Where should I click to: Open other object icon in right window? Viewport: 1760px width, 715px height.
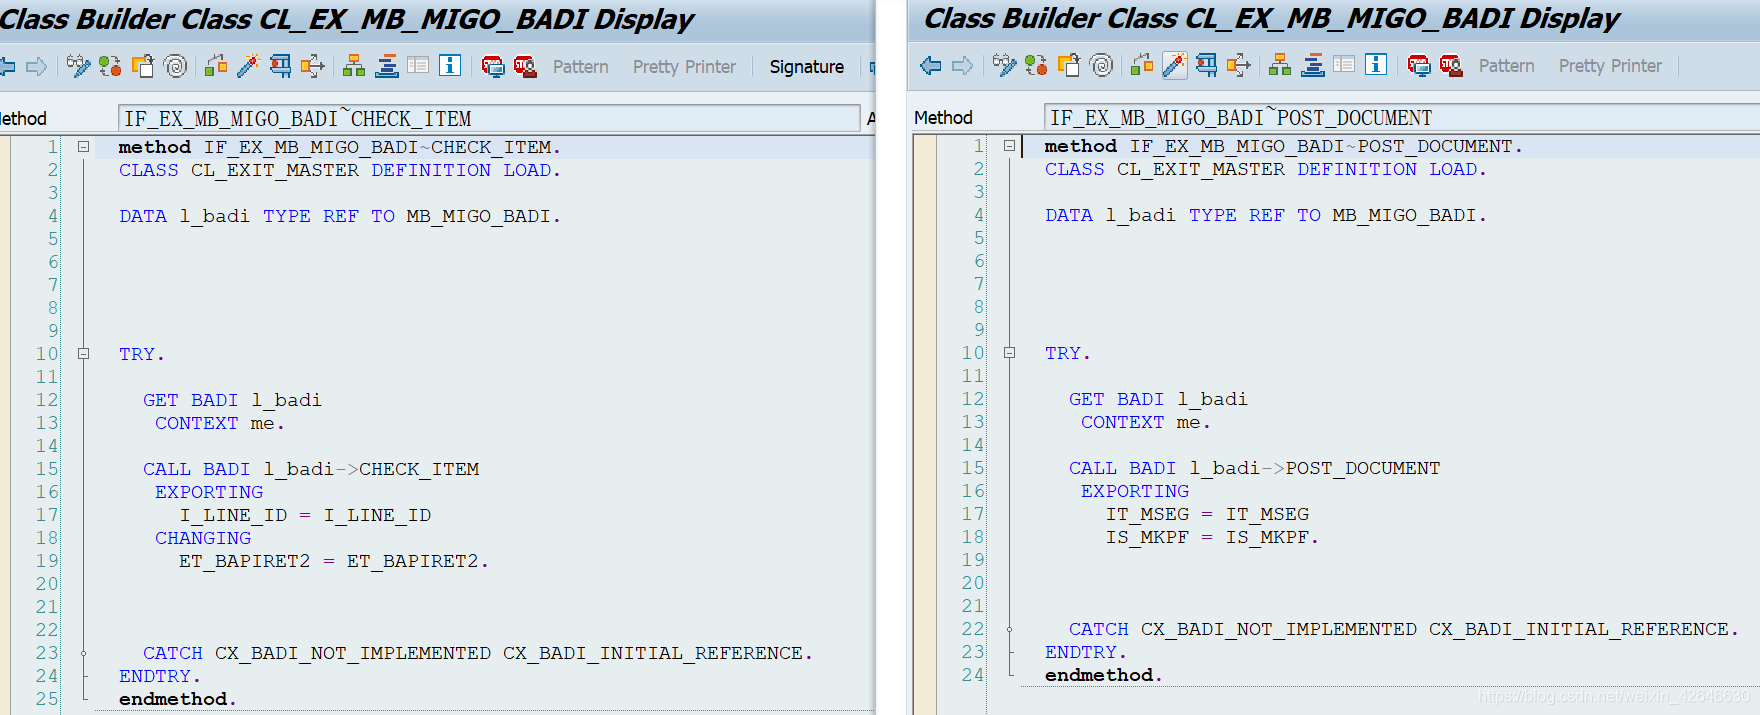tap(1069, 66)
